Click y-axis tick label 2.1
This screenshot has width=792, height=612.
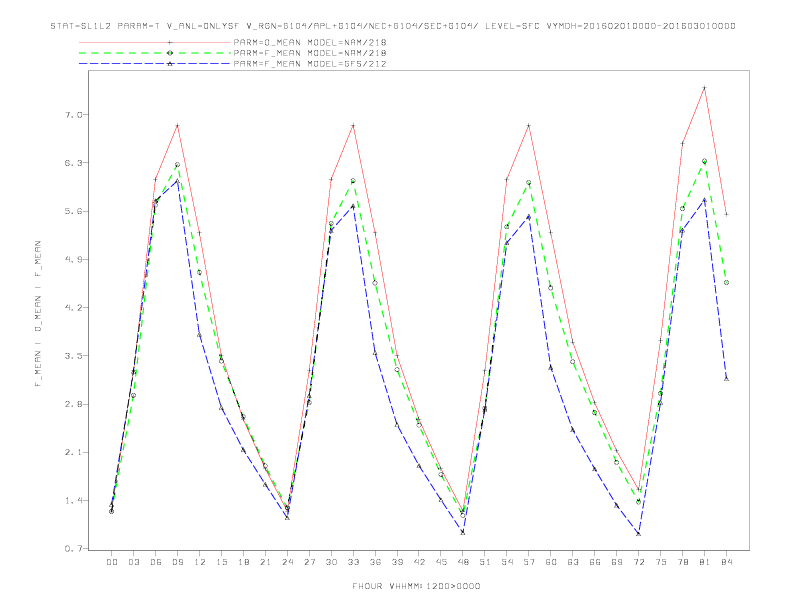(x=73, y=452)
